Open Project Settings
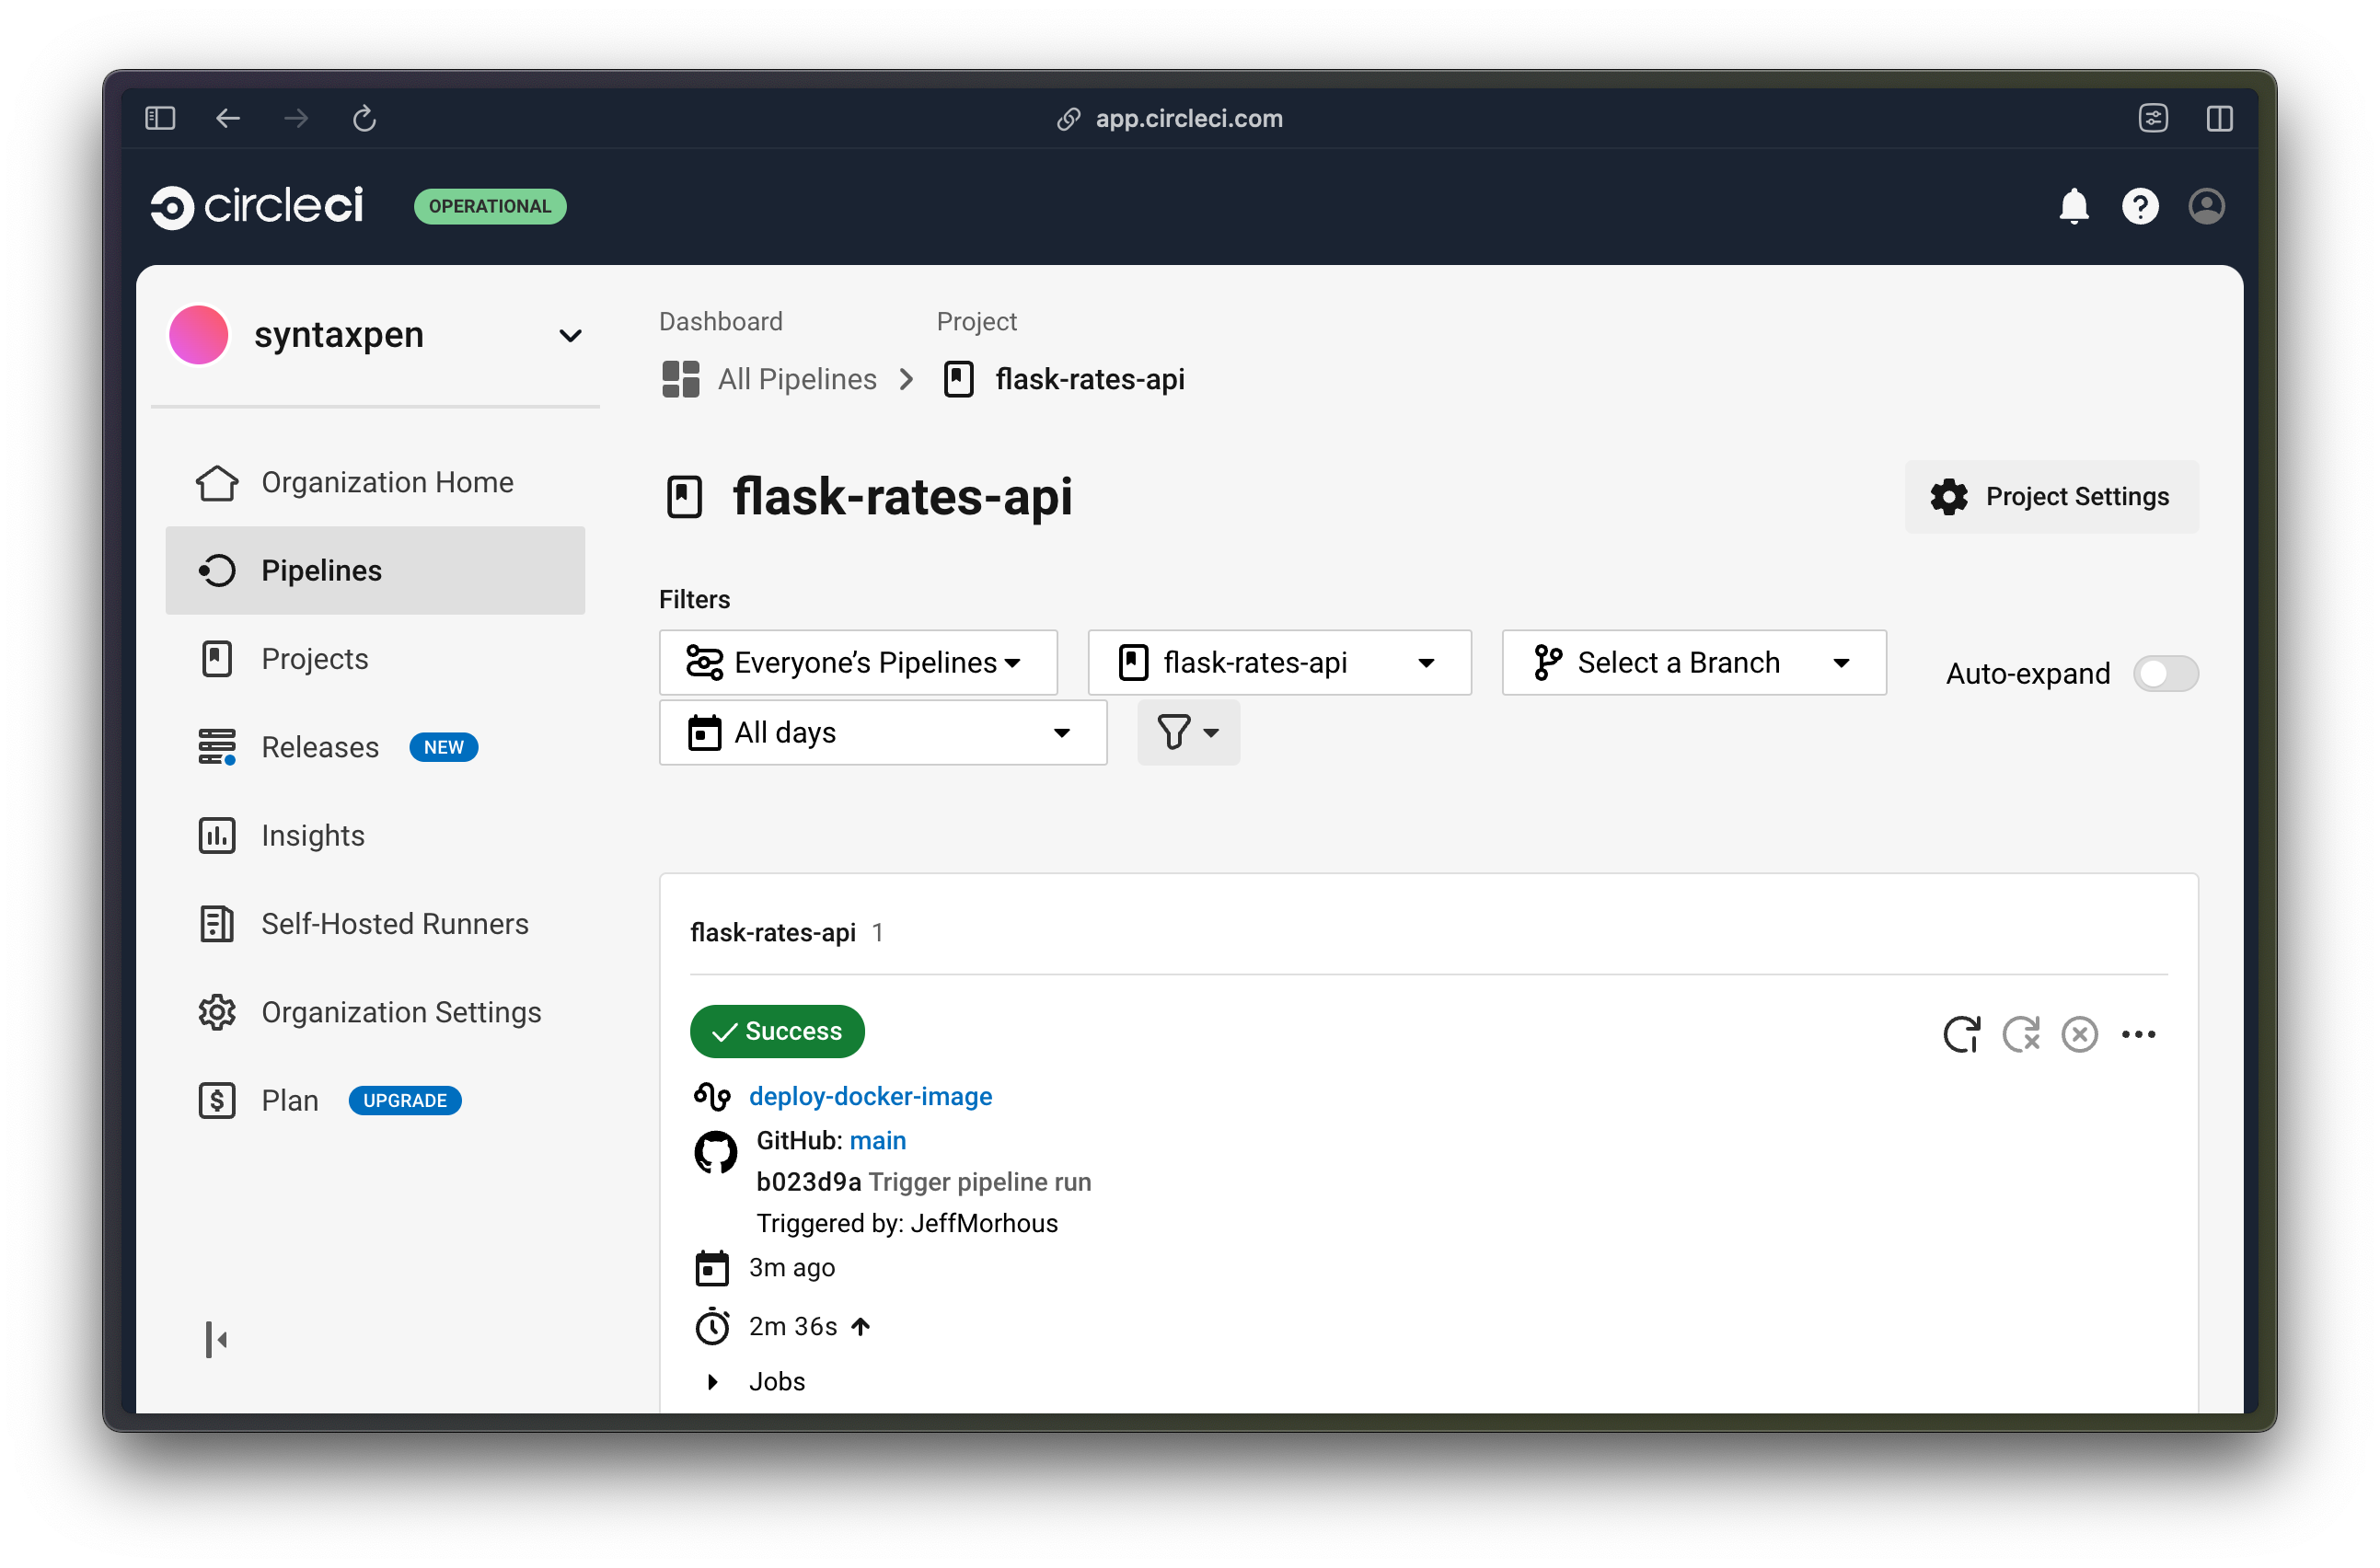This screenshot has height=1568, width=2380. (2051, 496)
